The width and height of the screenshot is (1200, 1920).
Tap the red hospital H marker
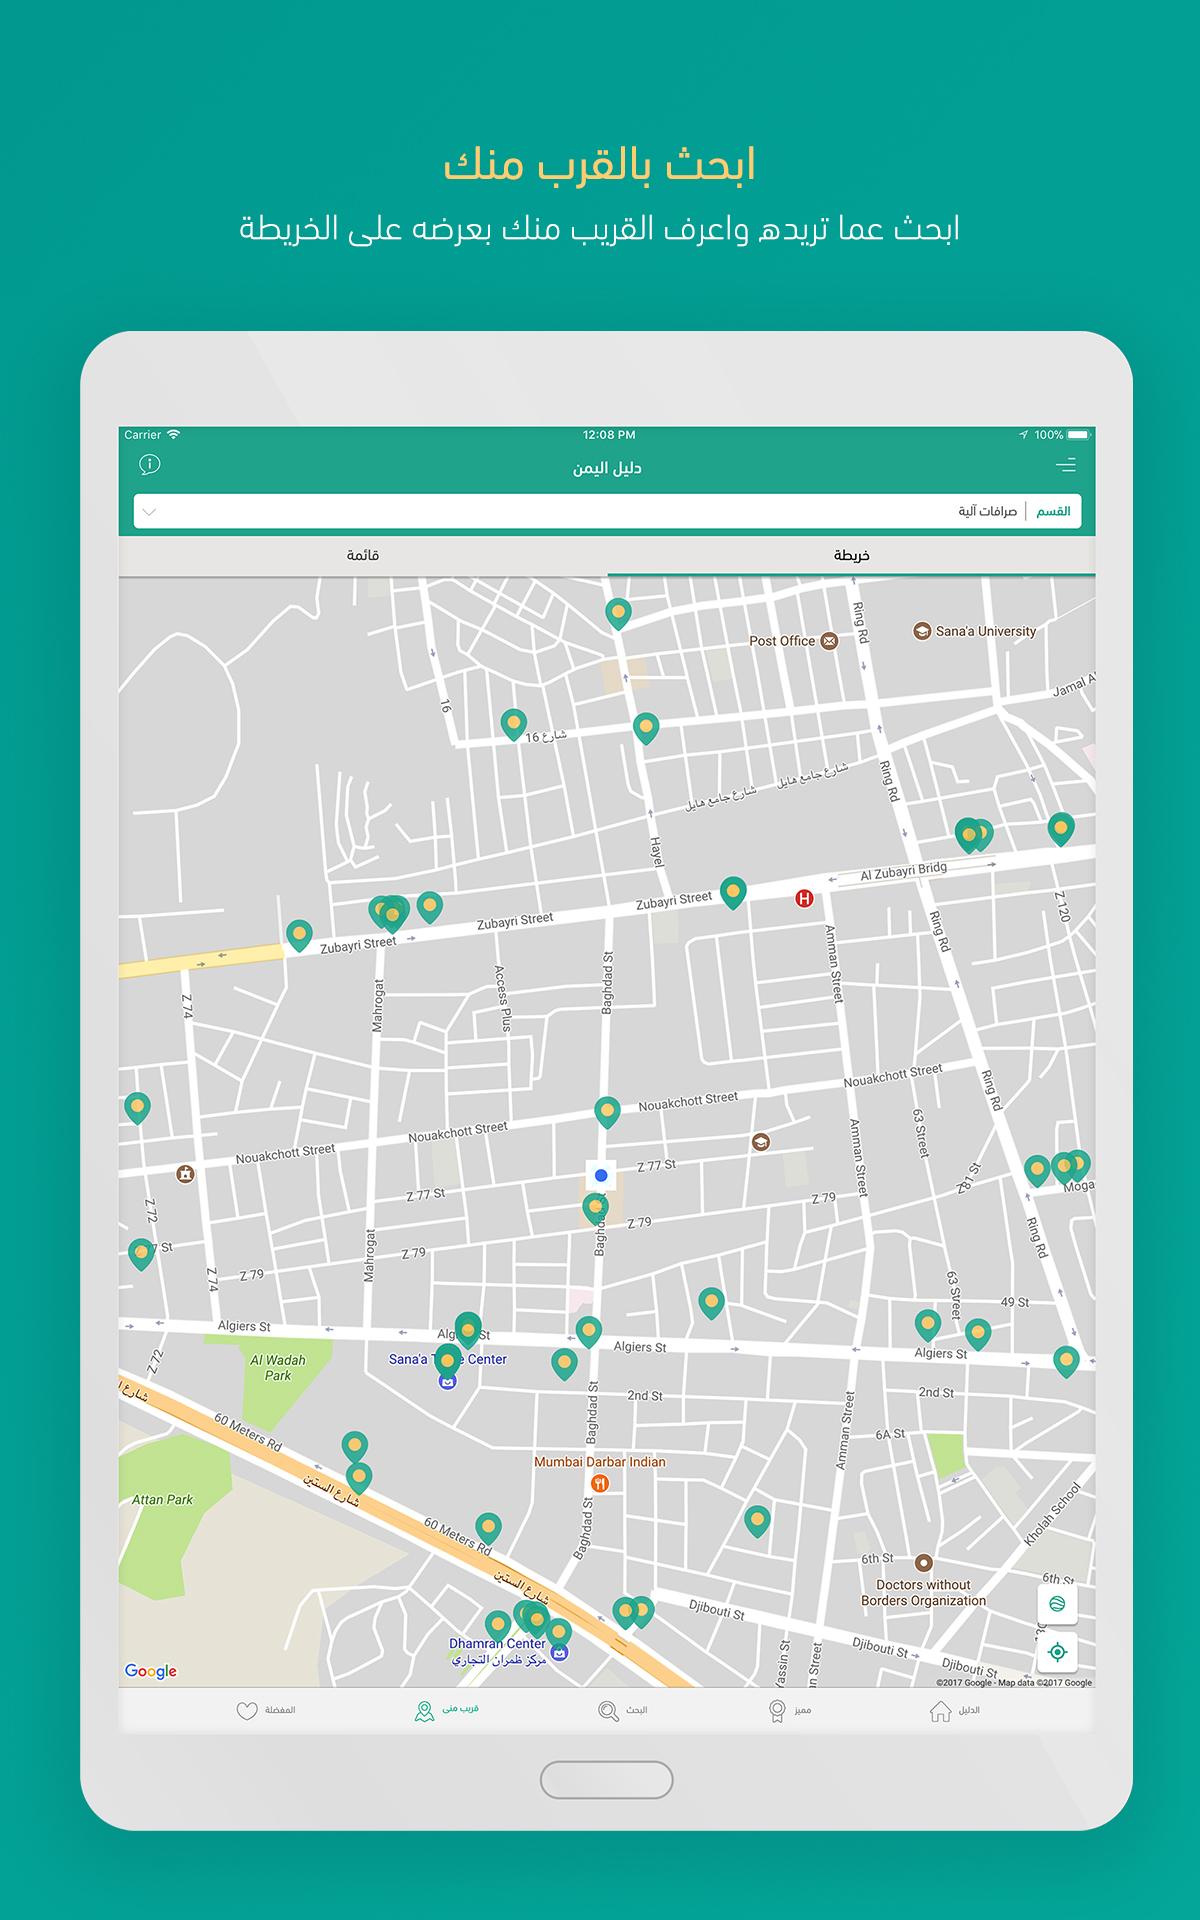click(803, 898)
